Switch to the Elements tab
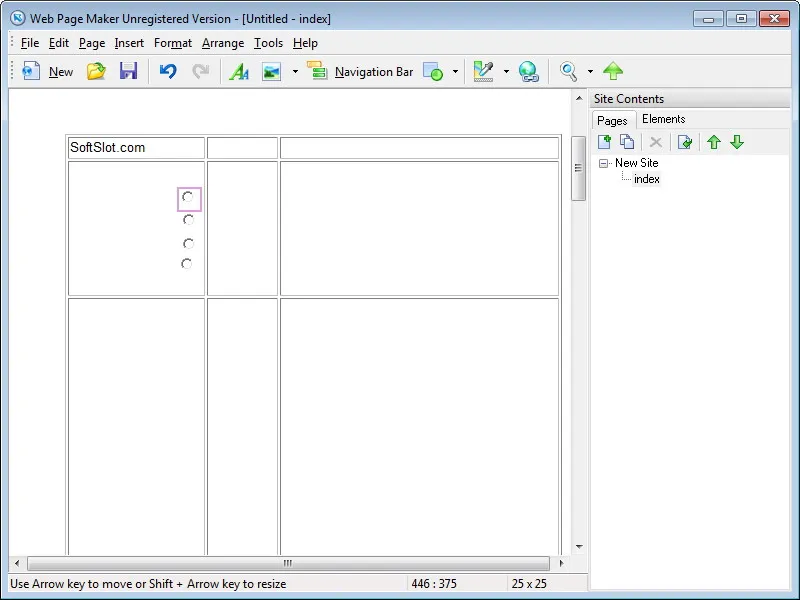 (x=663, y=119)
